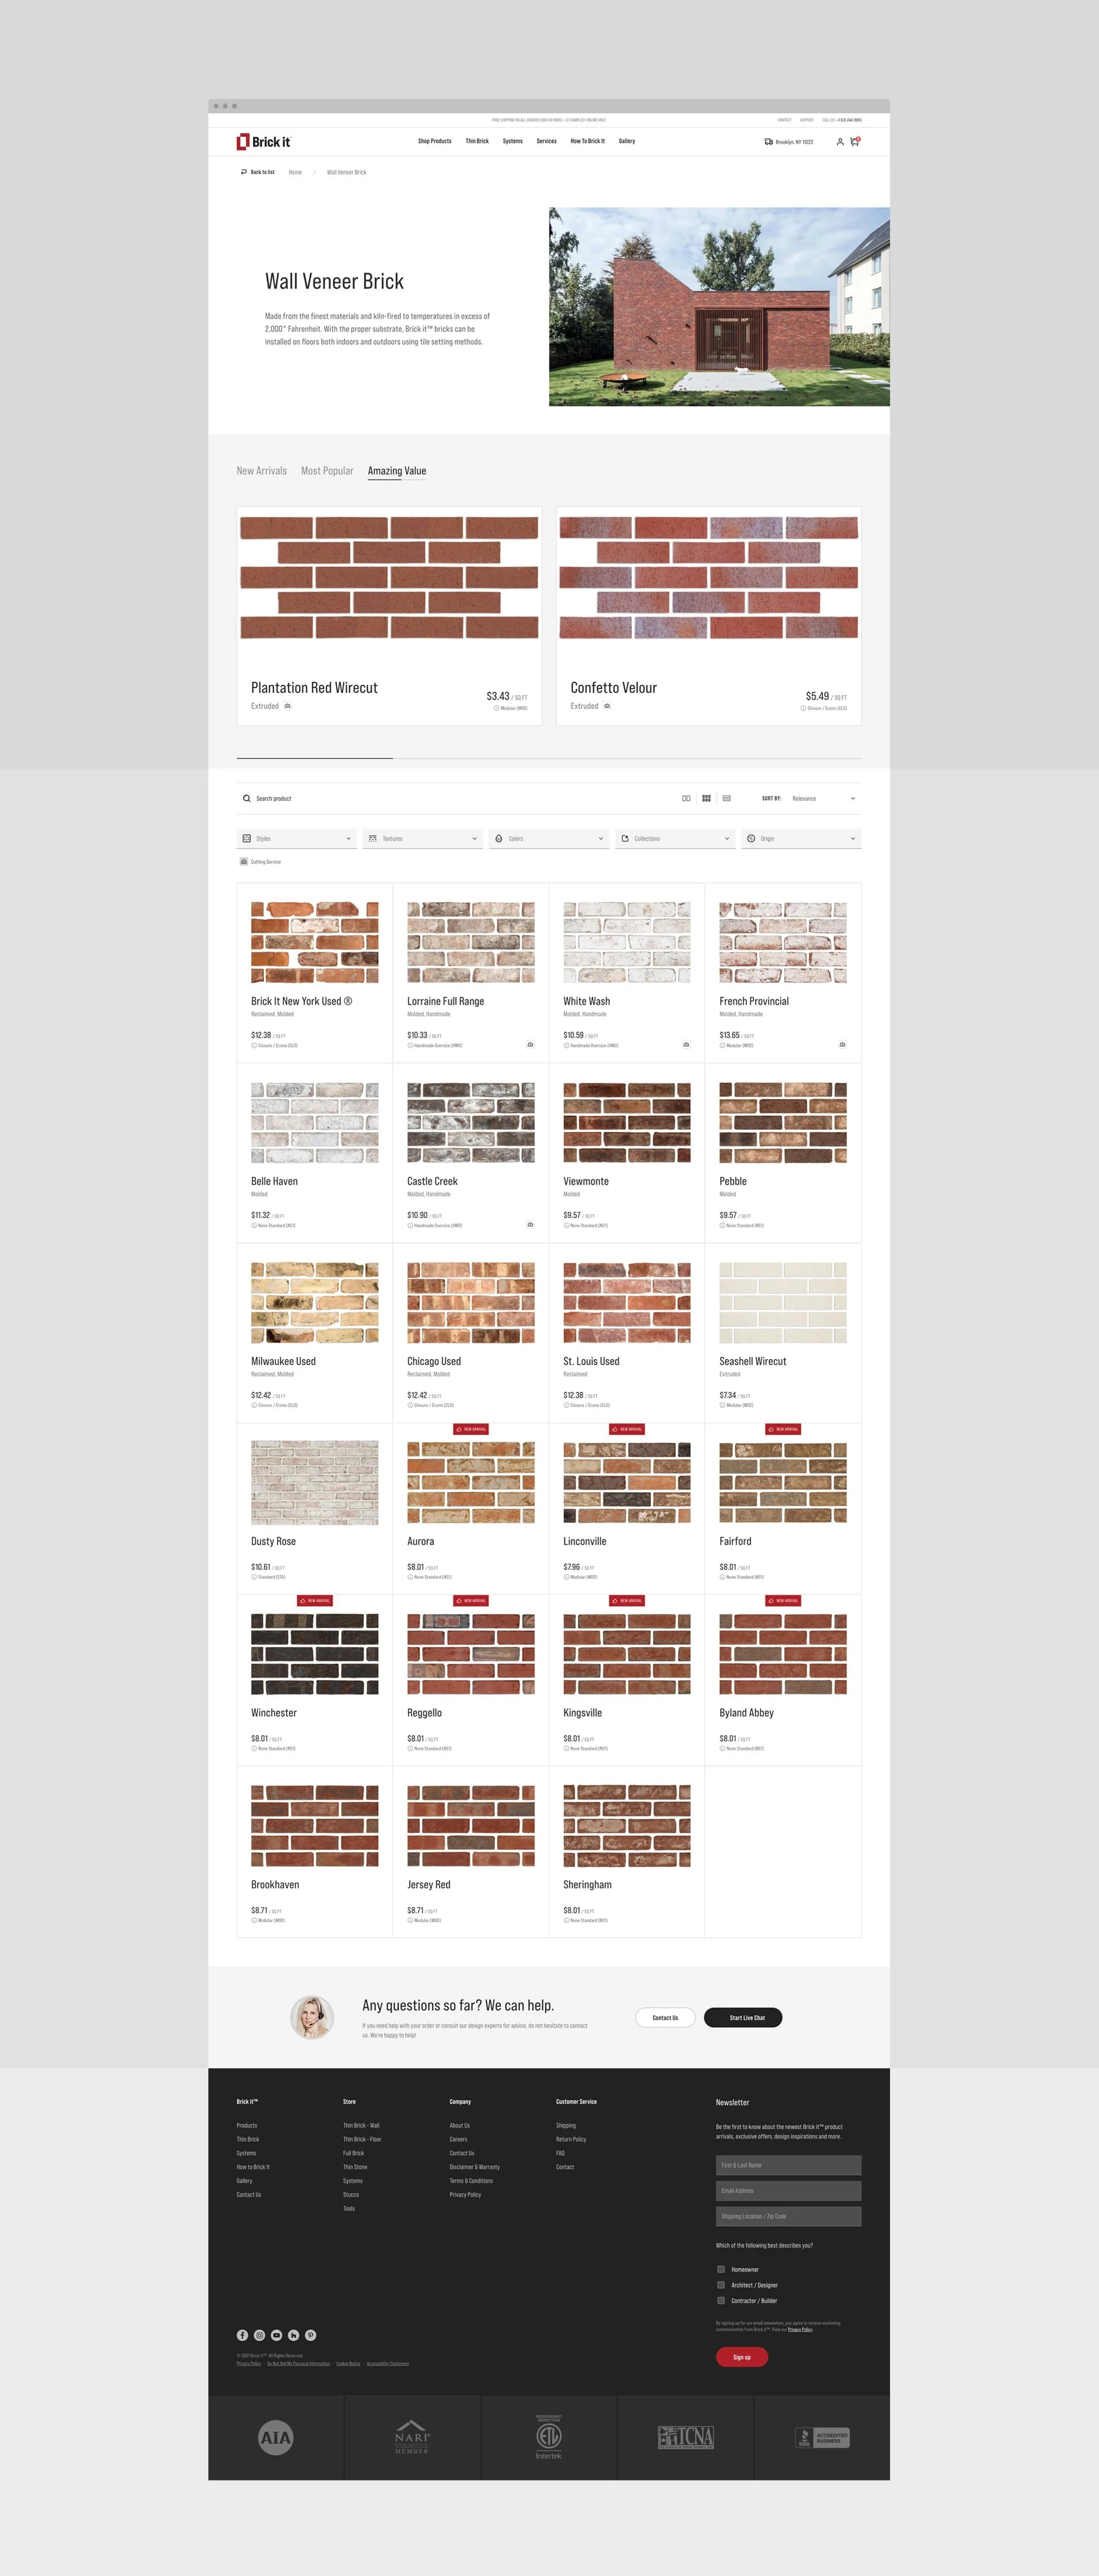Click the Start Live Chat button
The height and width of the screenshot is (2576, 1099).
(x=743, y=2017)
